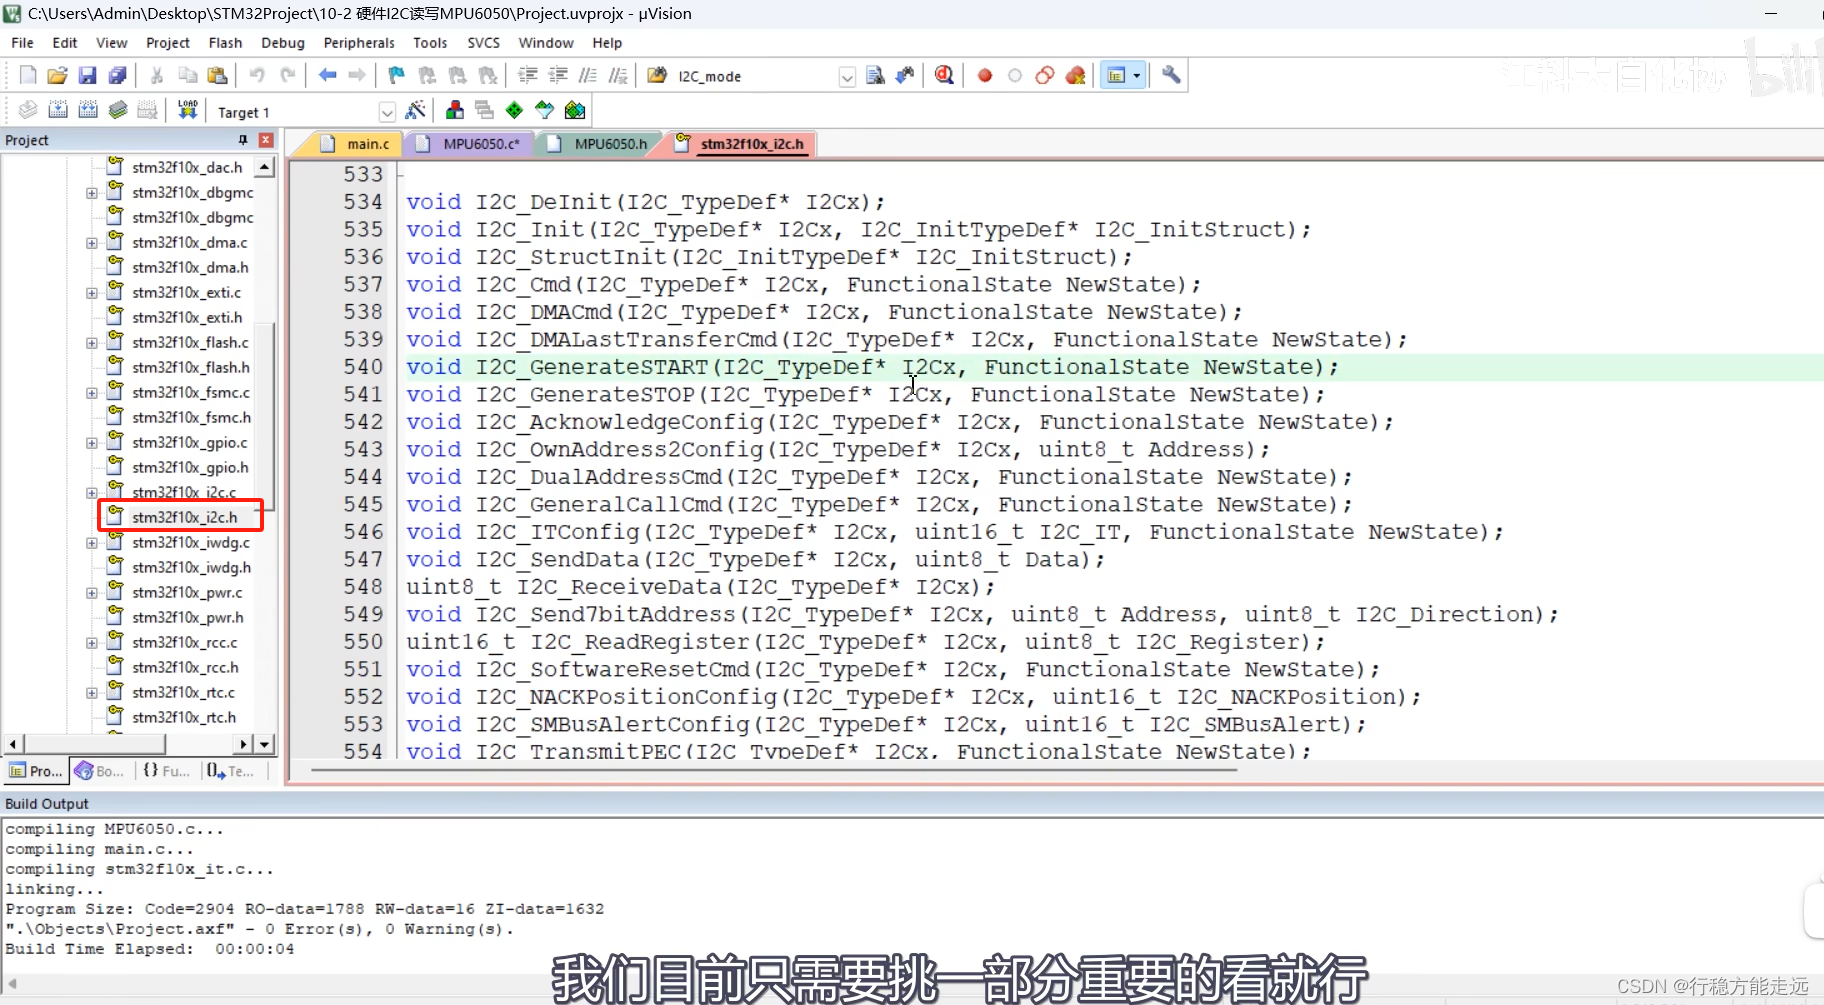The width and height of the screenshot is (1824, 1005).
Task: Start the debug session with magnifier-d icon
Action: [x=945, y=76]
